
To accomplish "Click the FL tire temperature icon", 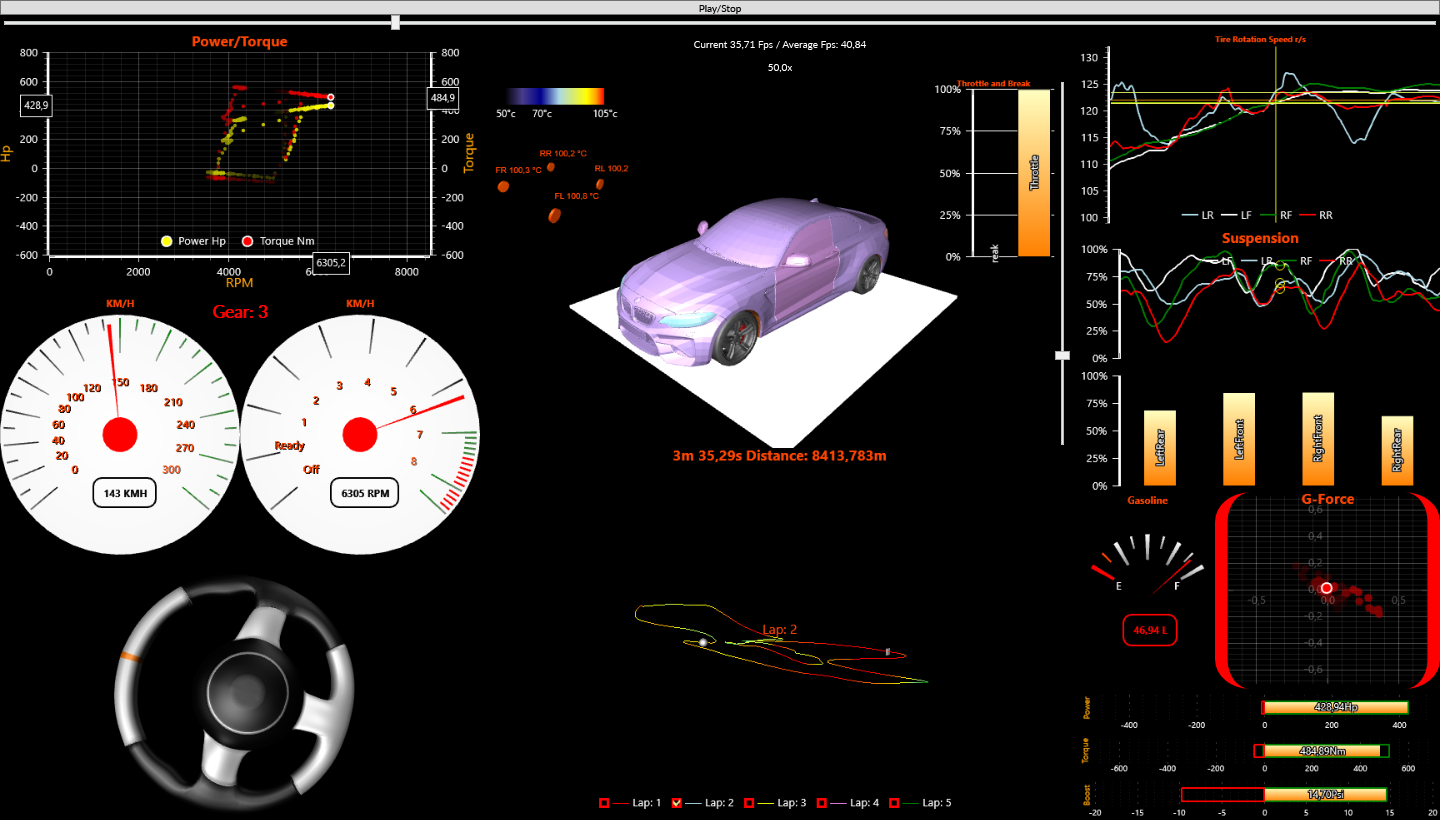I will (555, 215).
